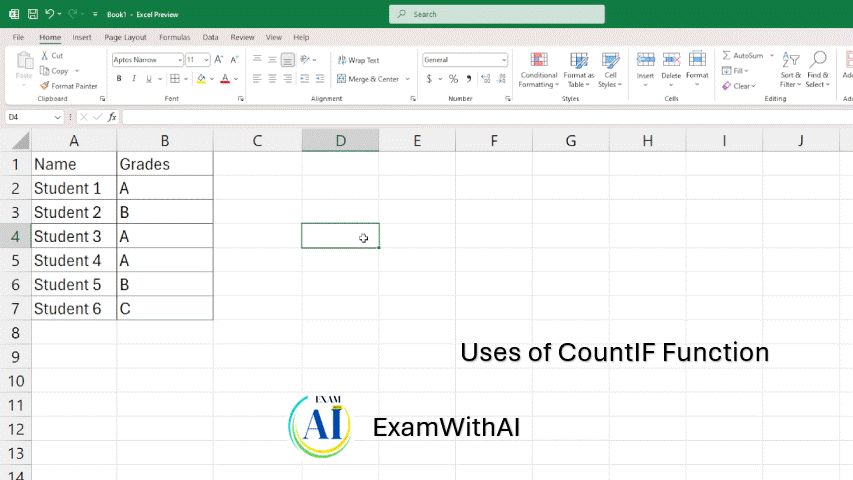Click the Fill button

[735, 71]
